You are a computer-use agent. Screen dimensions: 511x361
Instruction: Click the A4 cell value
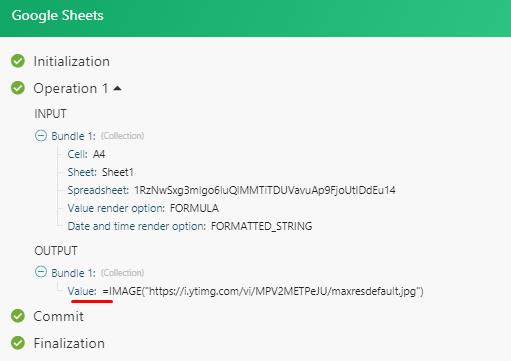(x=99, y=154)
